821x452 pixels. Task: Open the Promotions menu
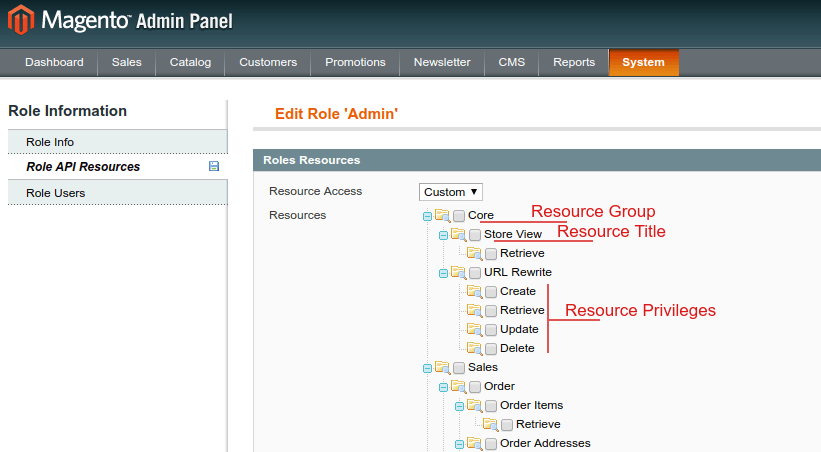pyautogui.click(x=355, y=62)
